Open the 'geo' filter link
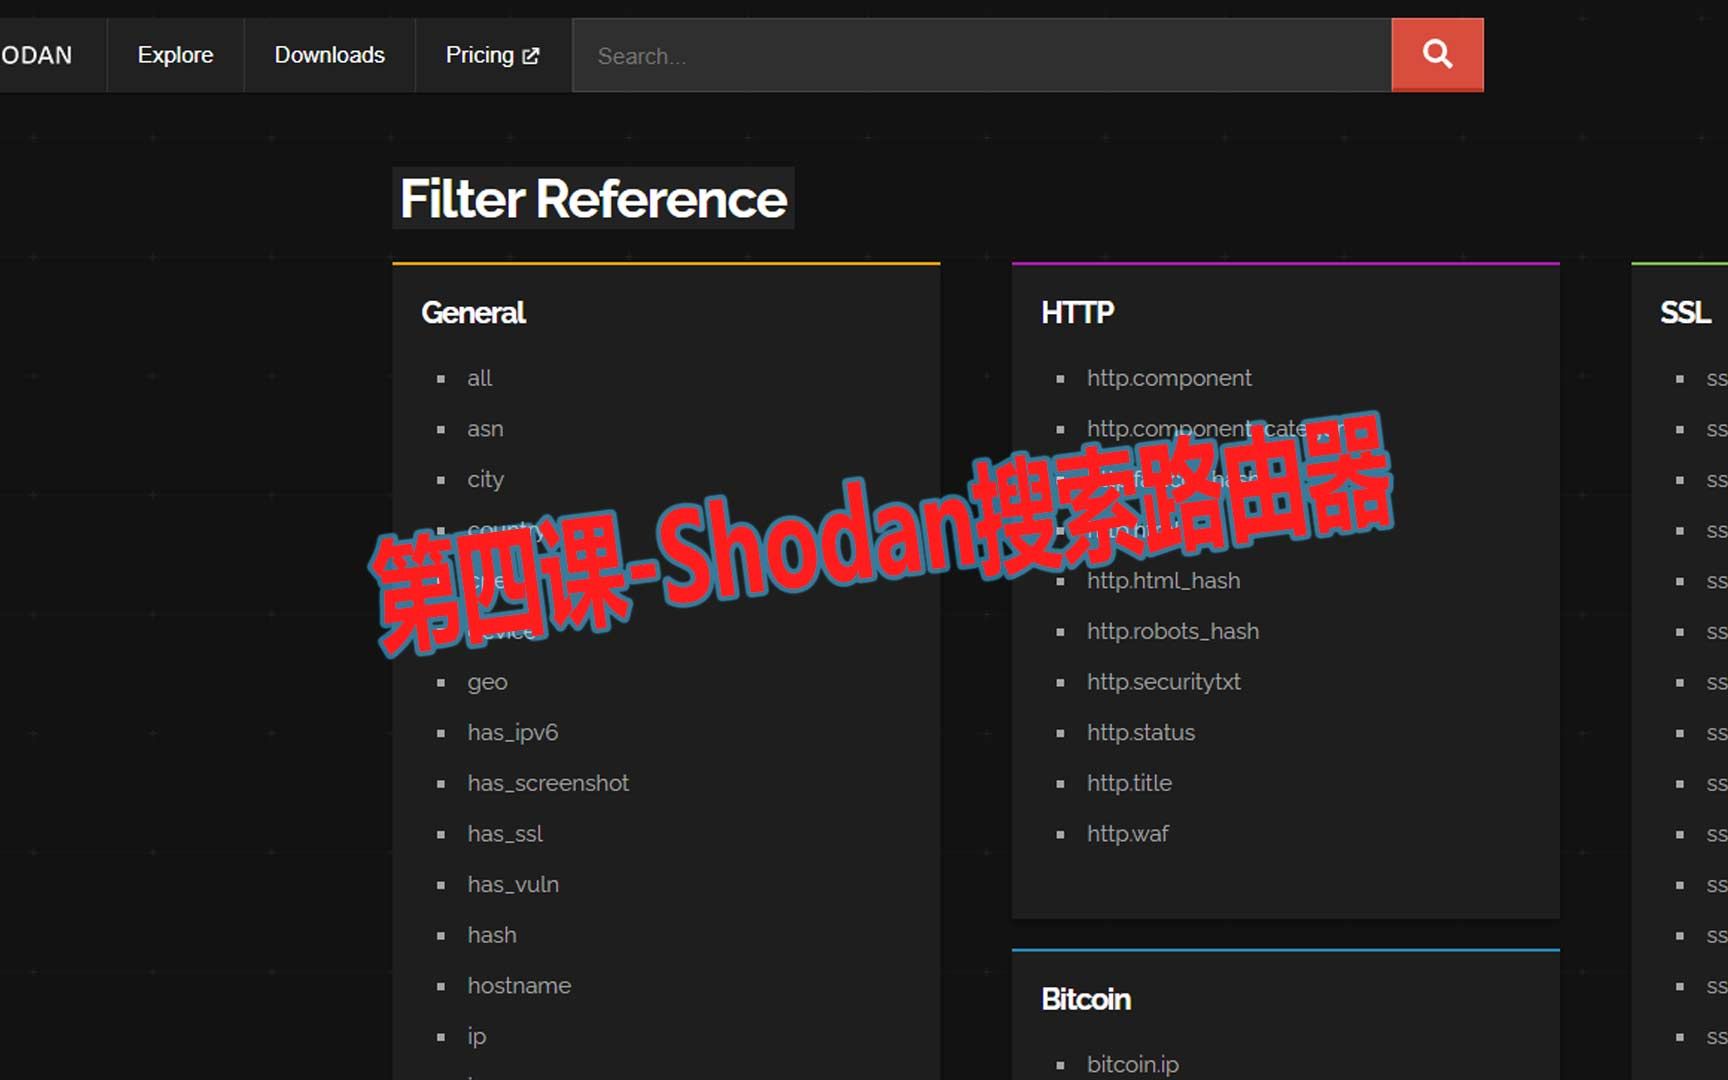This screenshot has height=1080, width=1728. (487, 682)
